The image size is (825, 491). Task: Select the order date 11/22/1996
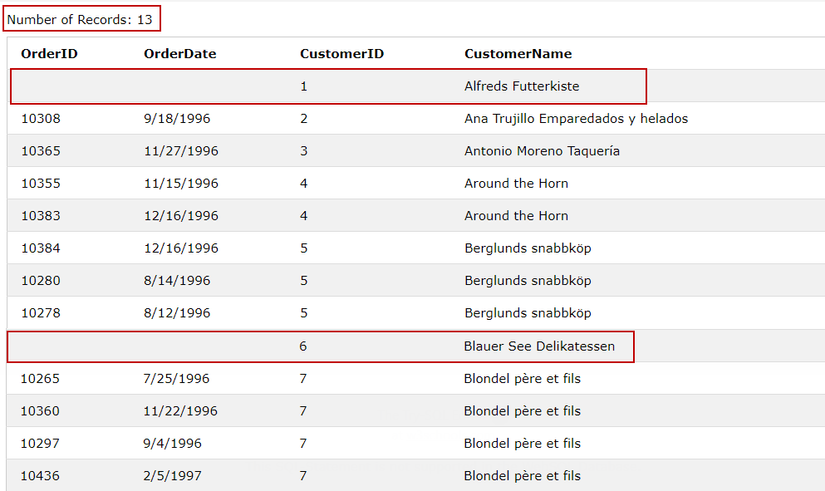[181, 411]
